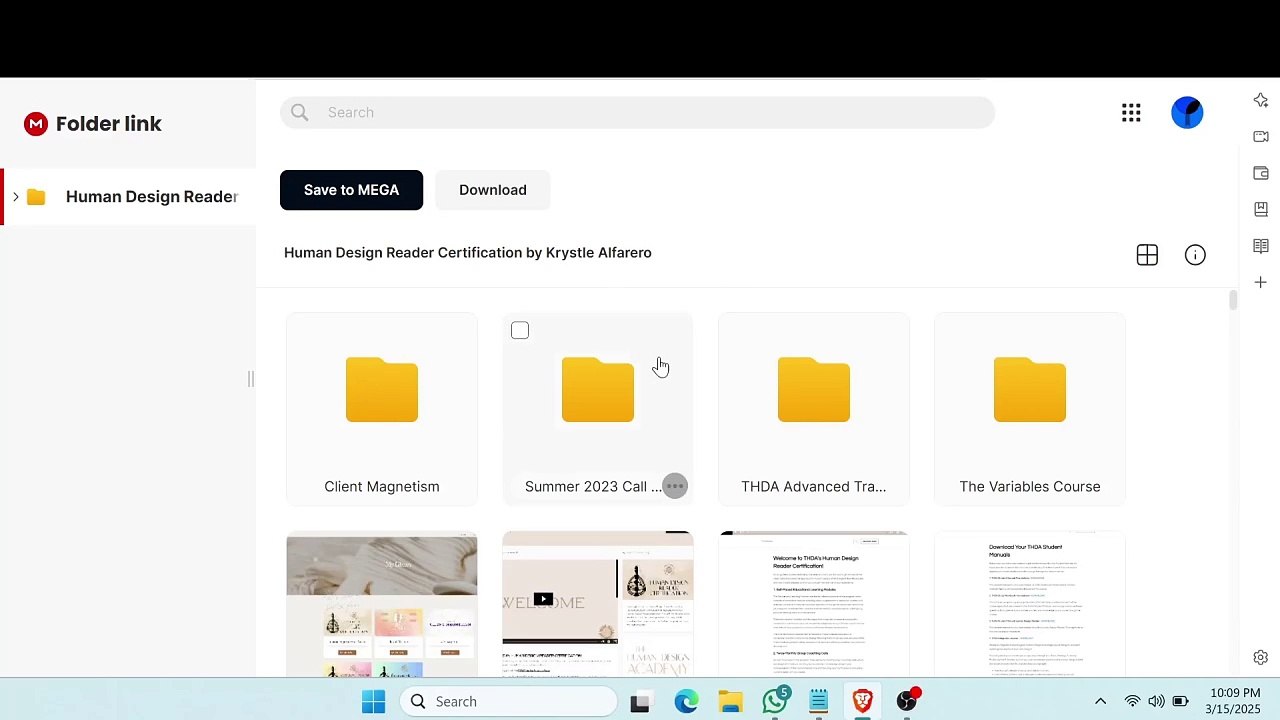
Task: Switch to Brave browser on taskbar
Action: click(x=863, y=702)
